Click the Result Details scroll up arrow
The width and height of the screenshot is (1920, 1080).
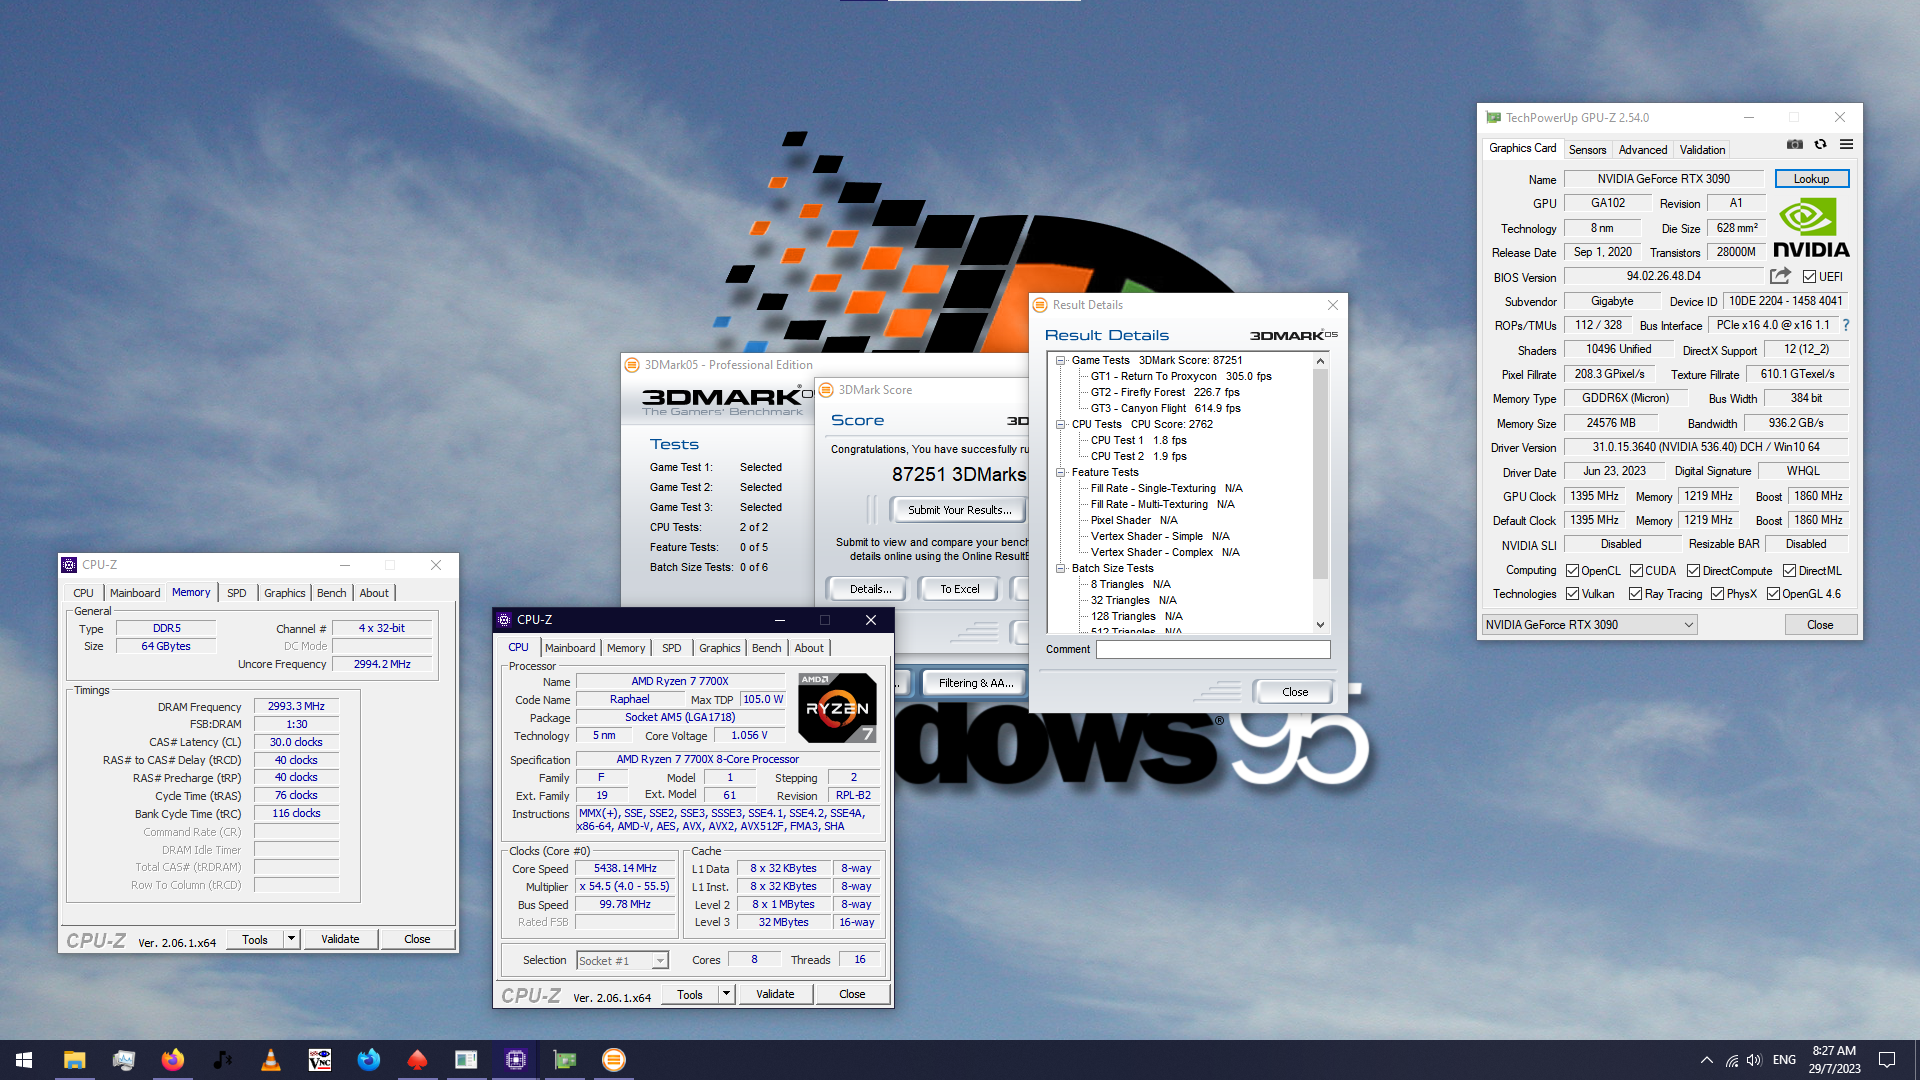pyautogui.click(x=1320, y=361)
